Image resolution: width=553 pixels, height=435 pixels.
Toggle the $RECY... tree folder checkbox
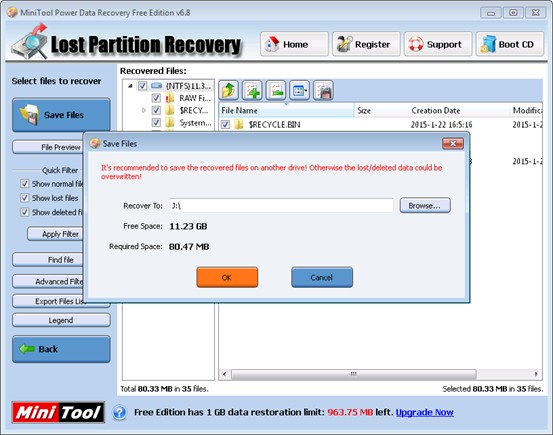pyautogui.click(x=156, y=110)
